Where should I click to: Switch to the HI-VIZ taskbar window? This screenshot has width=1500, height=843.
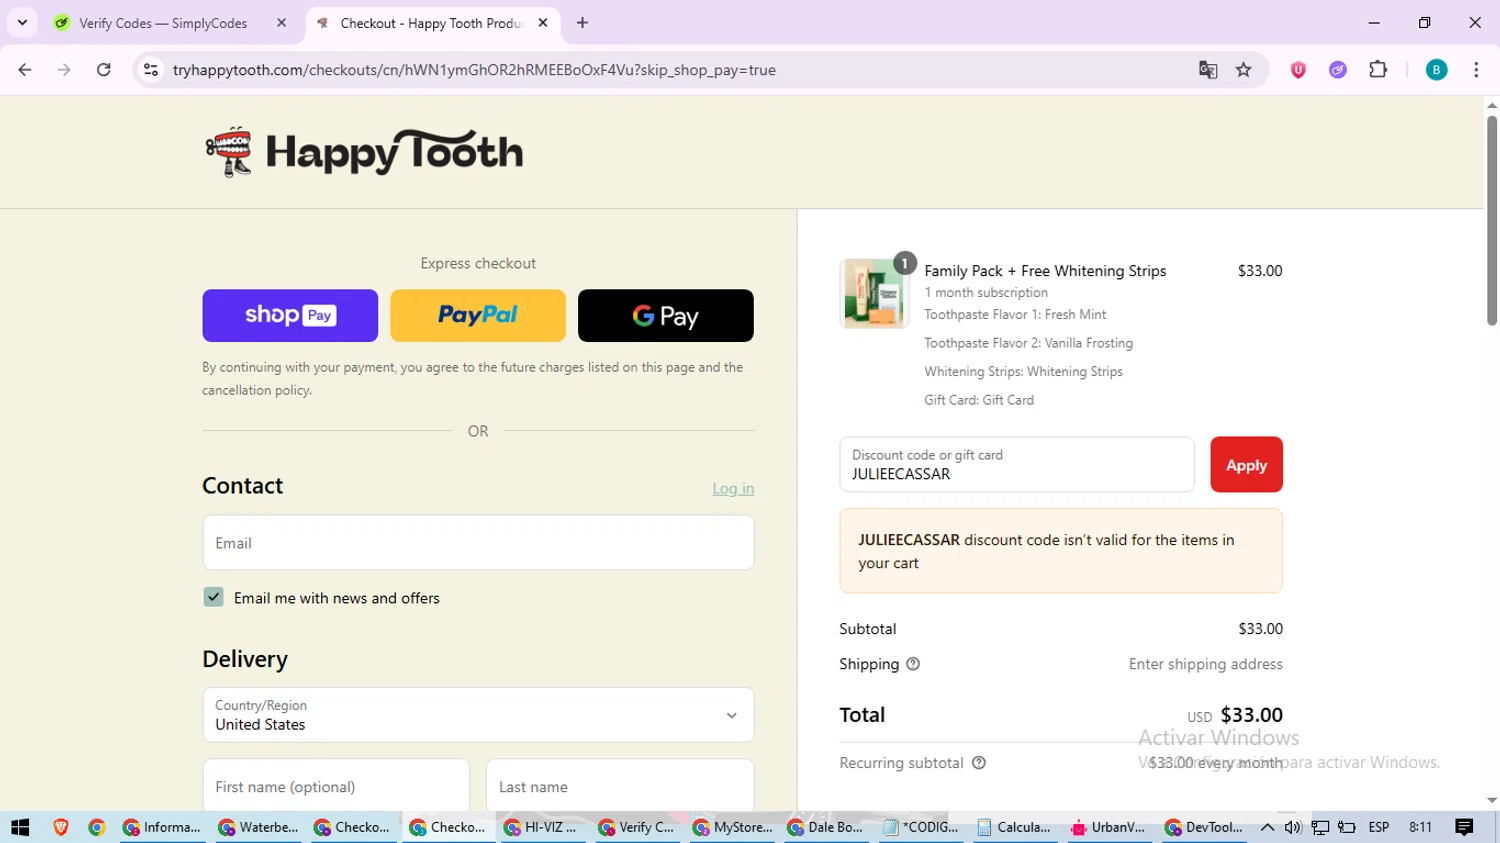pyautogui.click(x=542, y=827)
